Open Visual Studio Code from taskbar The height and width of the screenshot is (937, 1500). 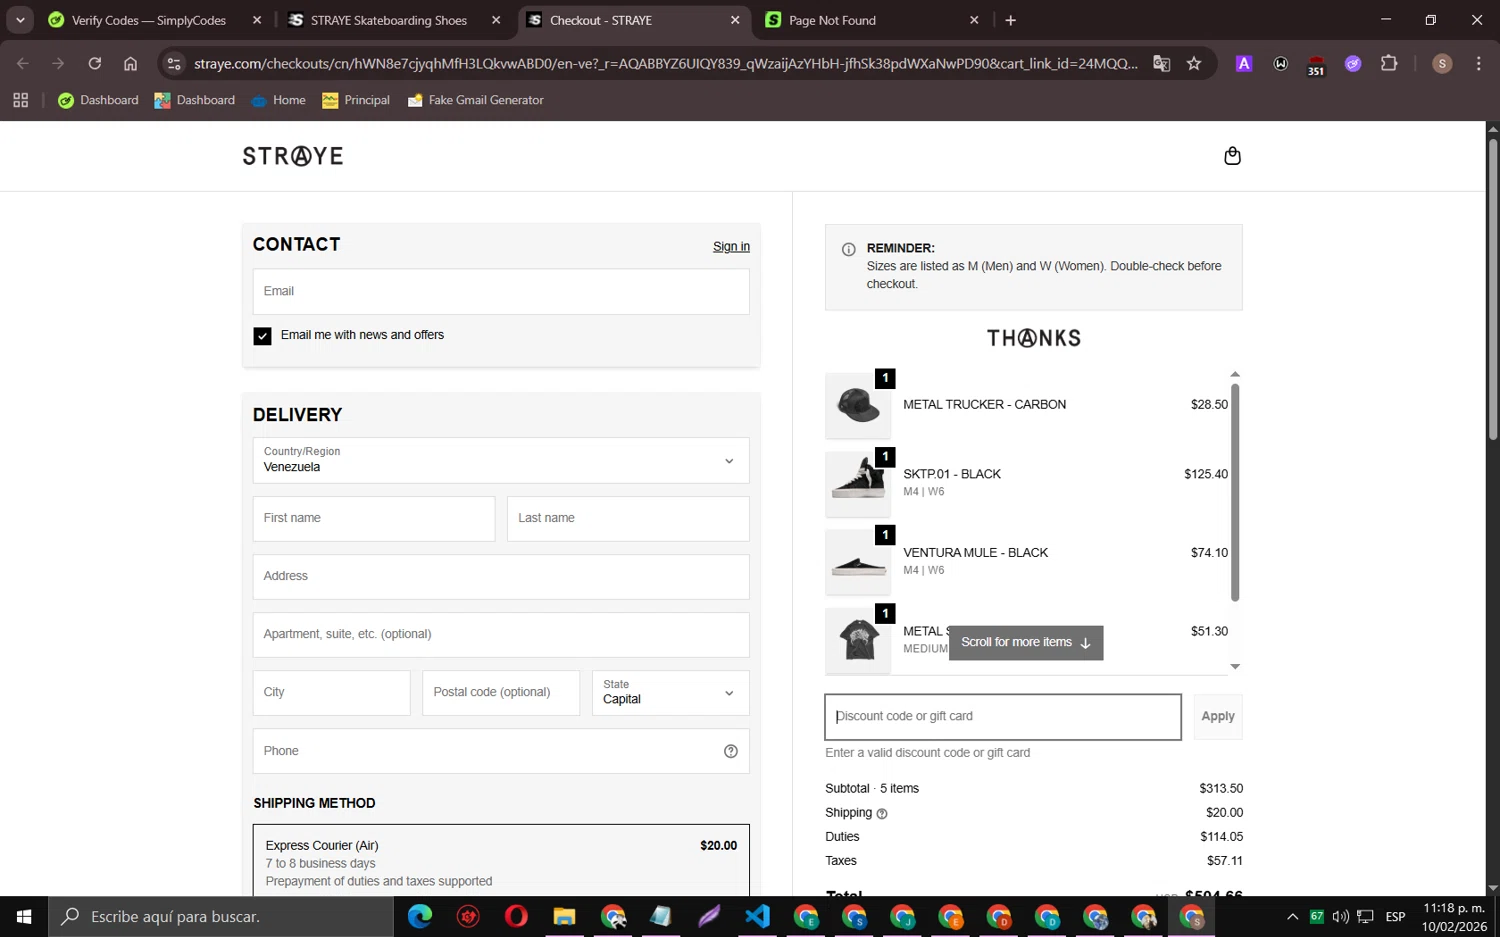point(757,916)
